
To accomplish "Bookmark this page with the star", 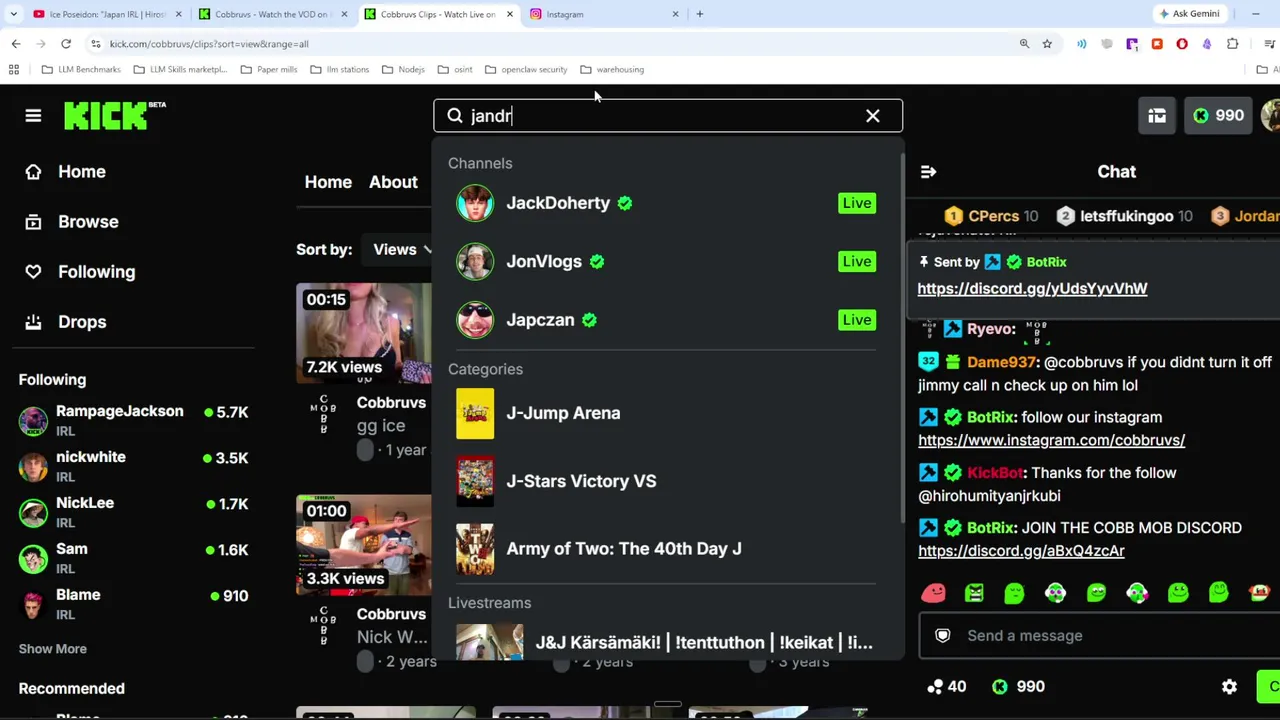I will (x=1047, y=44).
